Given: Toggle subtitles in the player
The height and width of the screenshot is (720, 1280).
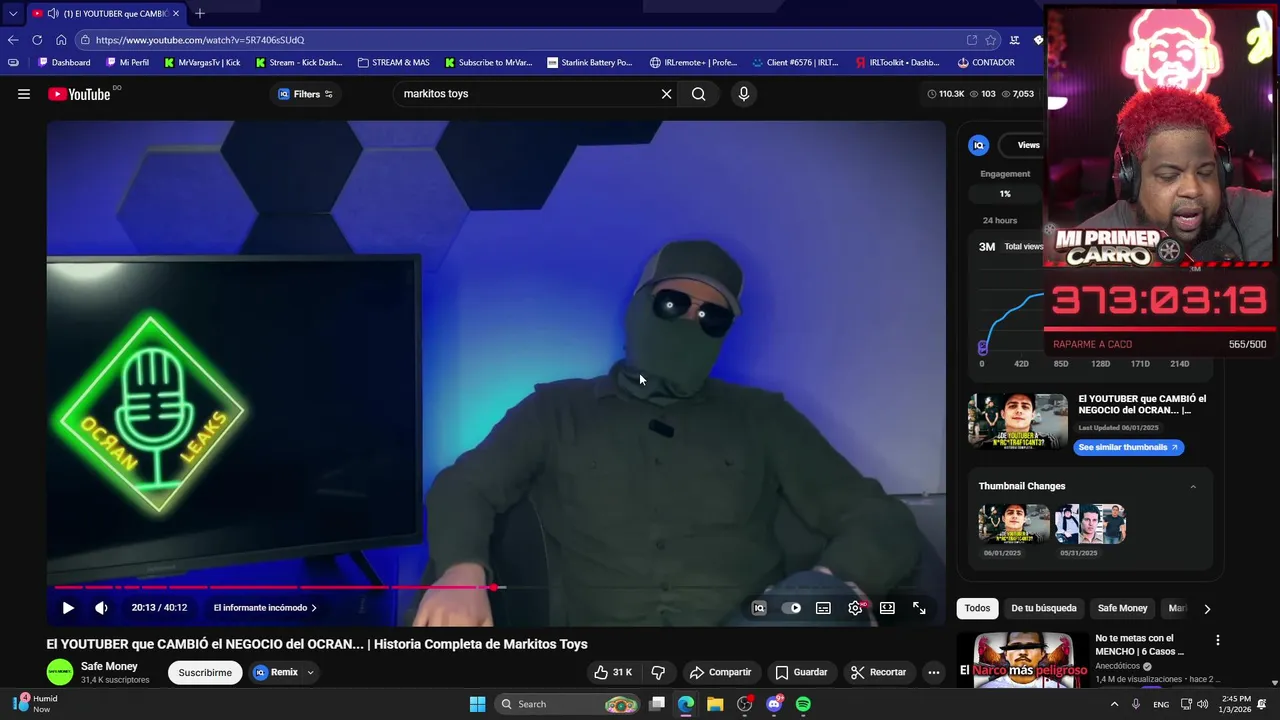Looking at the screenshot, I should (823, 608).
